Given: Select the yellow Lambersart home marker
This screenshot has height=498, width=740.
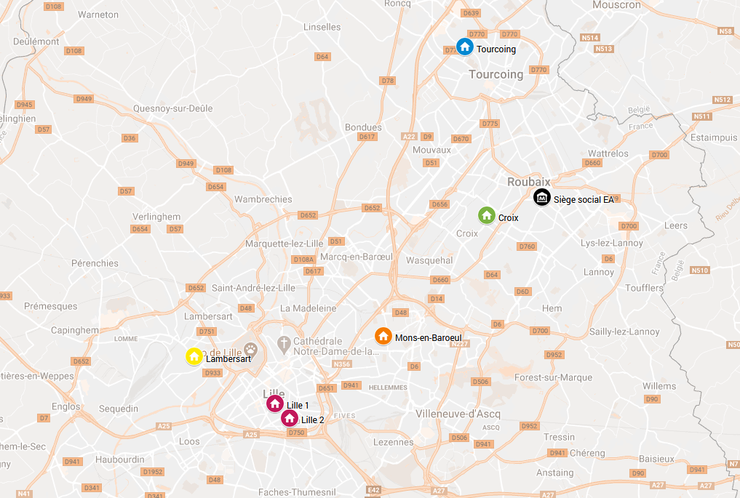Looking at the screenshot, I should tap(194, 356).
